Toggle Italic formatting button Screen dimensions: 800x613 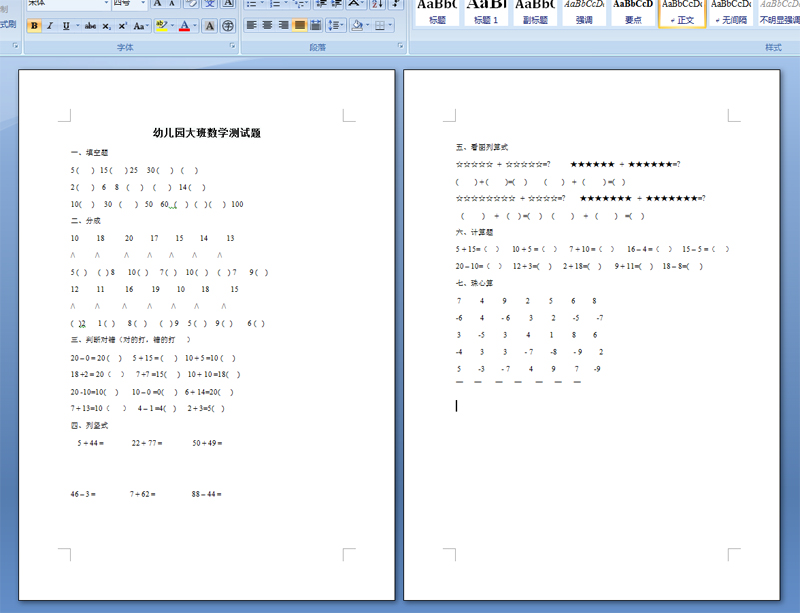[x=49, y=26]
